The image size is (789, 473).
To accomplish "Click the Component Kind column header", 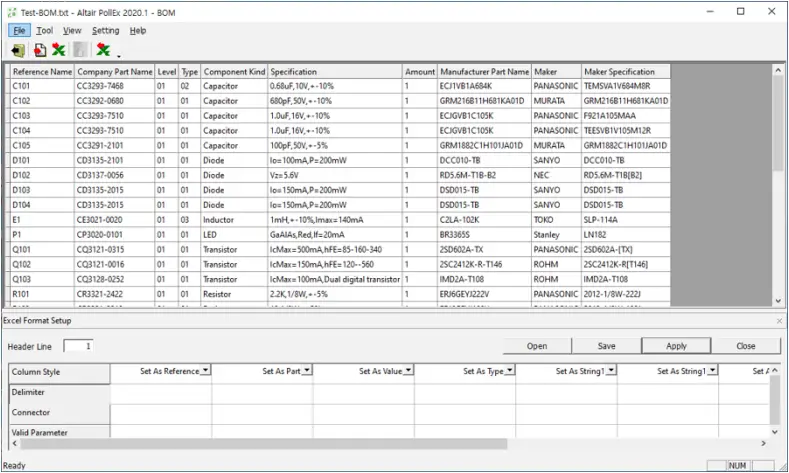I will point(234,72).
